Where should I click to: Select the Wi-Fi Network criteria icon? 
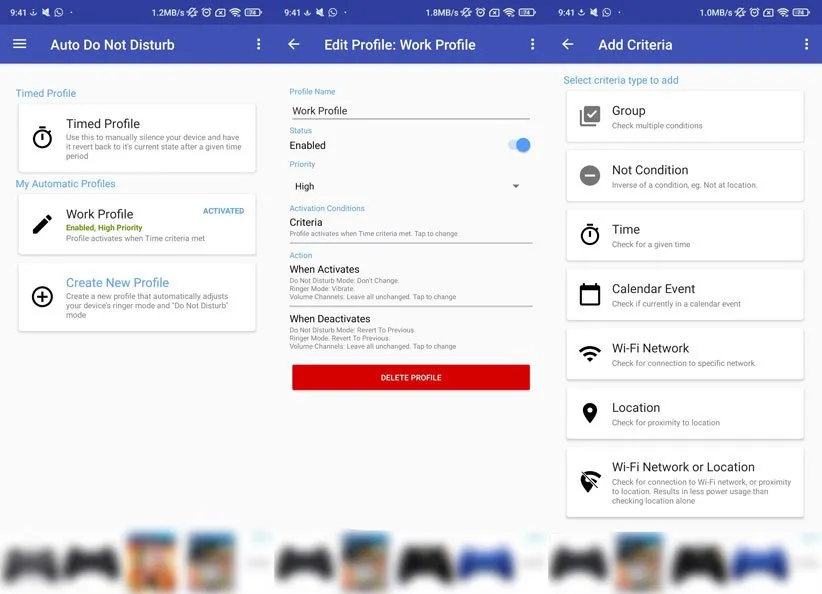point(590,354)
